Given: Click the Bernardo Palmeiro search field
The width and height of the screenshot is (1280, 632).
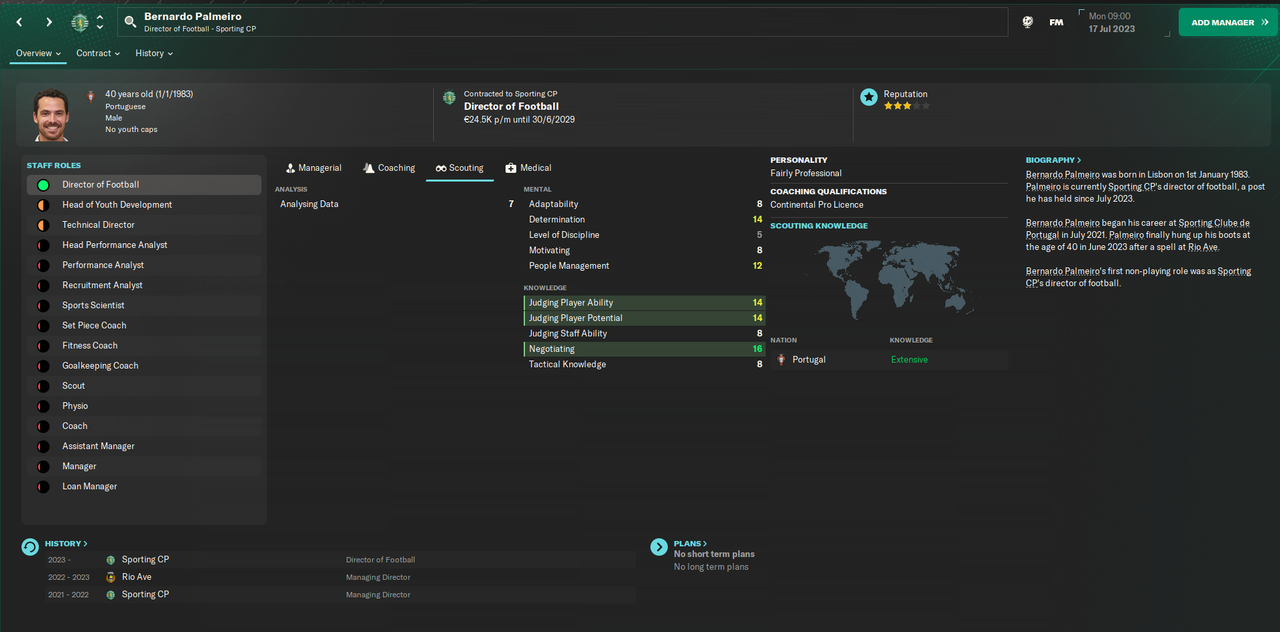Looking at the screenshot, I should click(x=565, y=22).
